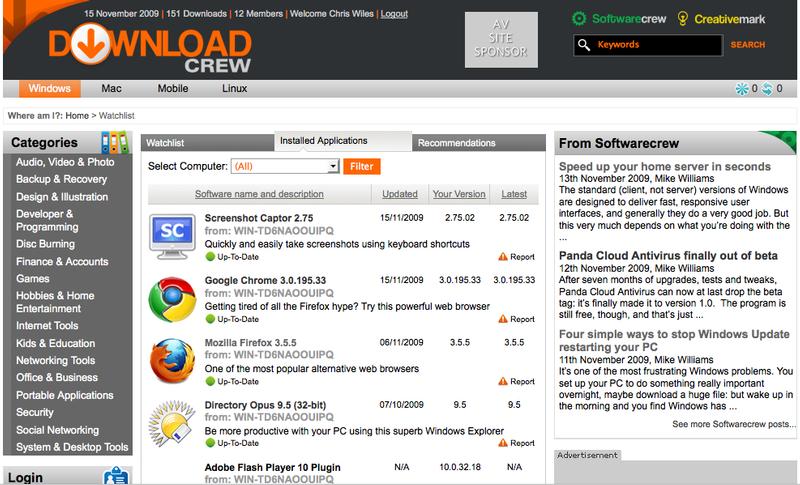Open Screenshot Captor 2.75 title link
Screen dimensions: 800x485
click(259, 218)
